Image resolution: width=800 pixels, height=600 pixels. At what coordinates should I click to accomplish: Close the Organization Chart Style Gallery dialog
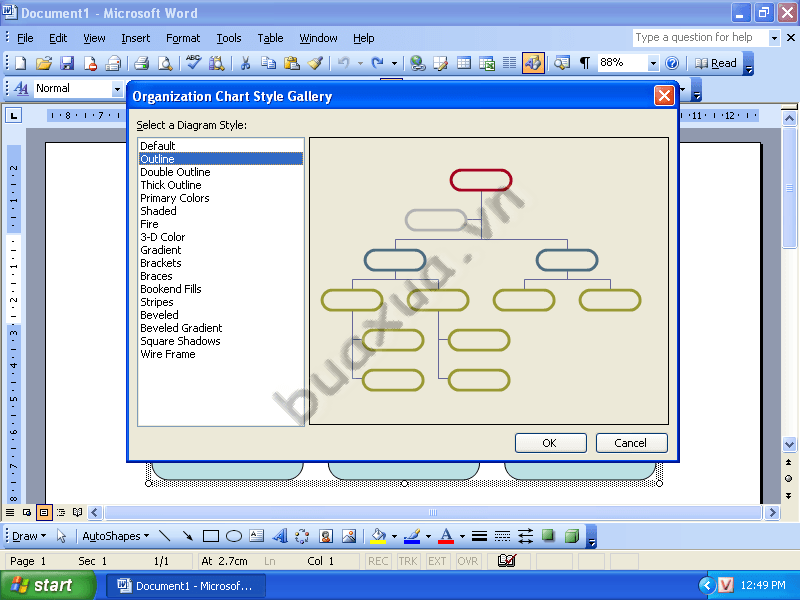[x=664, y=95]
